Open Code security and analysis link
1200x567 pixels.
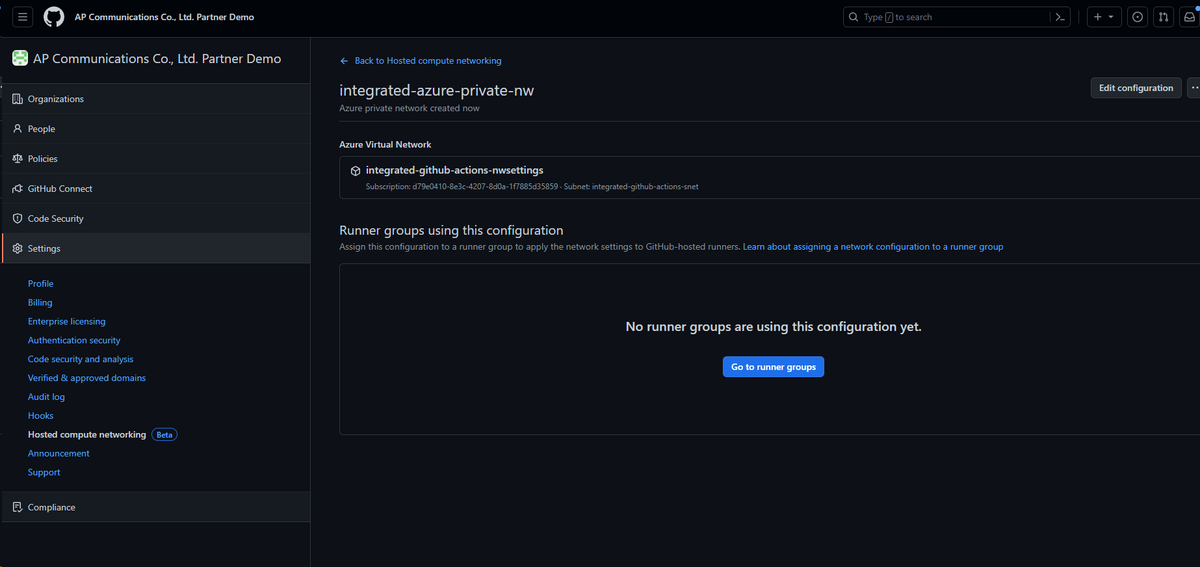(x=81, y=360)
